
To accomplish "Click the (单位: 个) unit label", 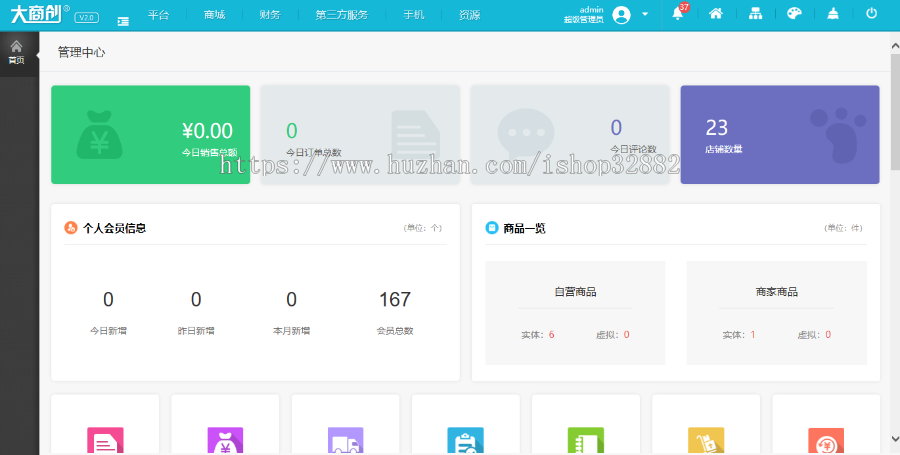I will (x=423, y=228).
